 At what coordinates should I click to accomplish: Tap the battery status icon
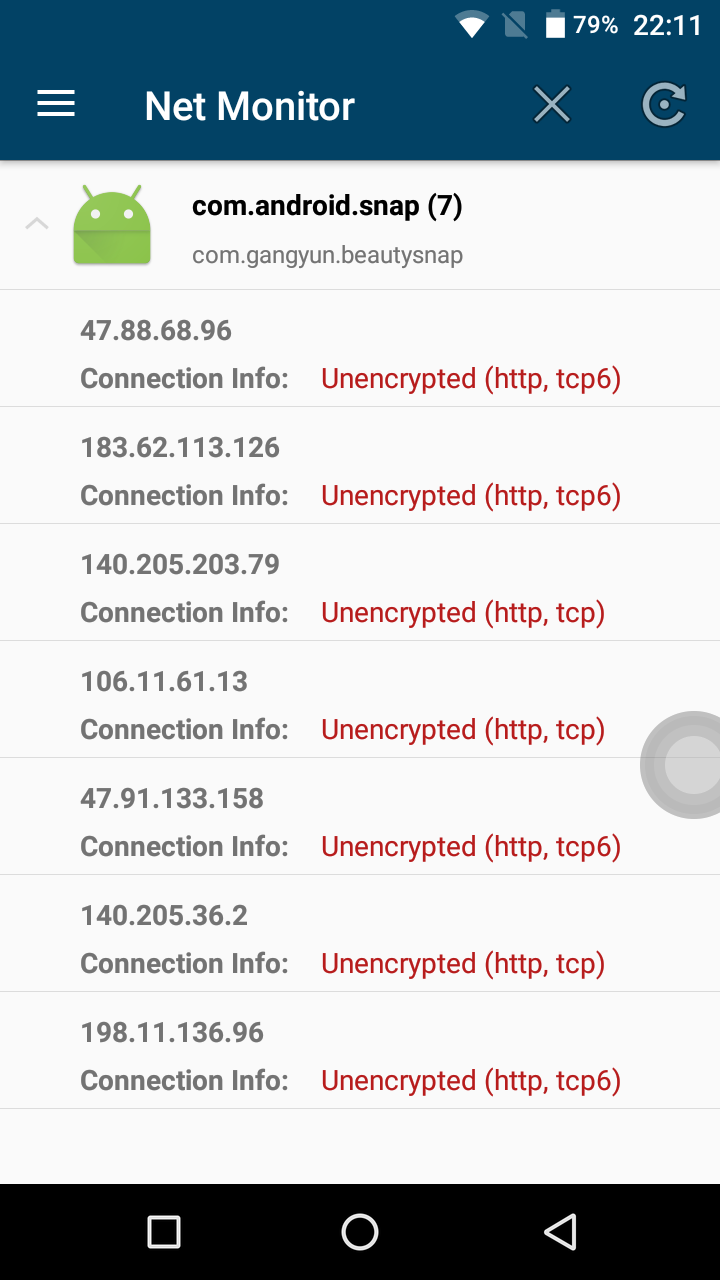click(555, 25)
